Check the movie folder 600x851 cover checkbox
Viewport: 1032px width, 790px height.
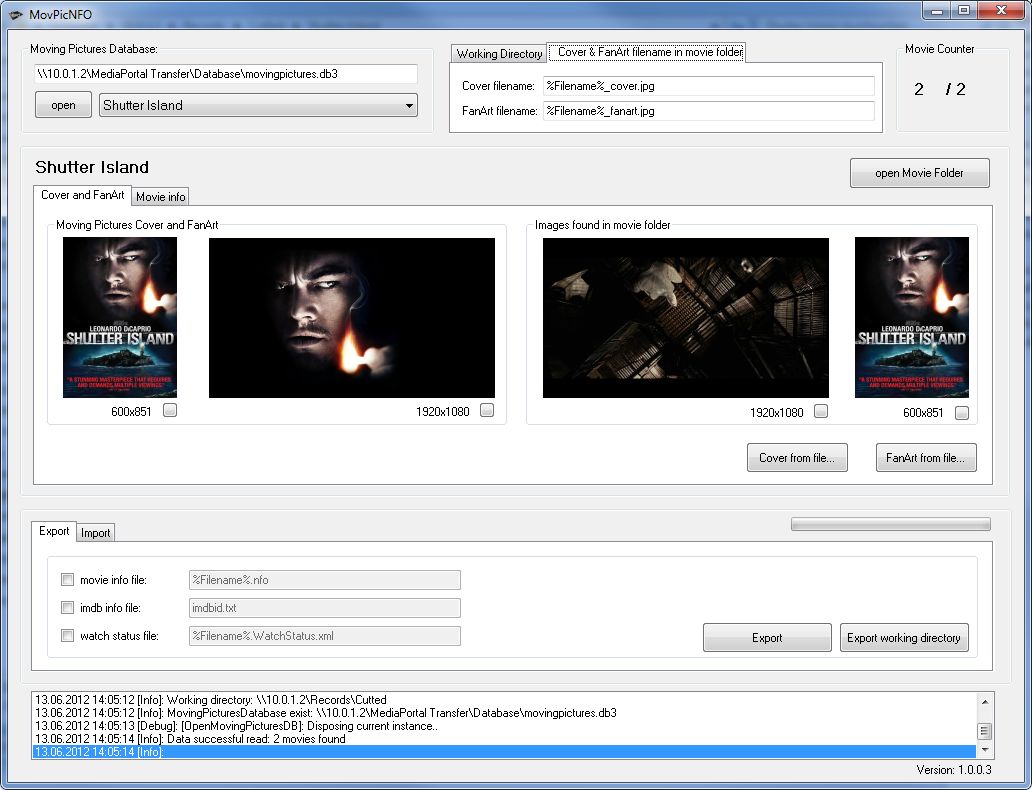click(x=962, y=413)
